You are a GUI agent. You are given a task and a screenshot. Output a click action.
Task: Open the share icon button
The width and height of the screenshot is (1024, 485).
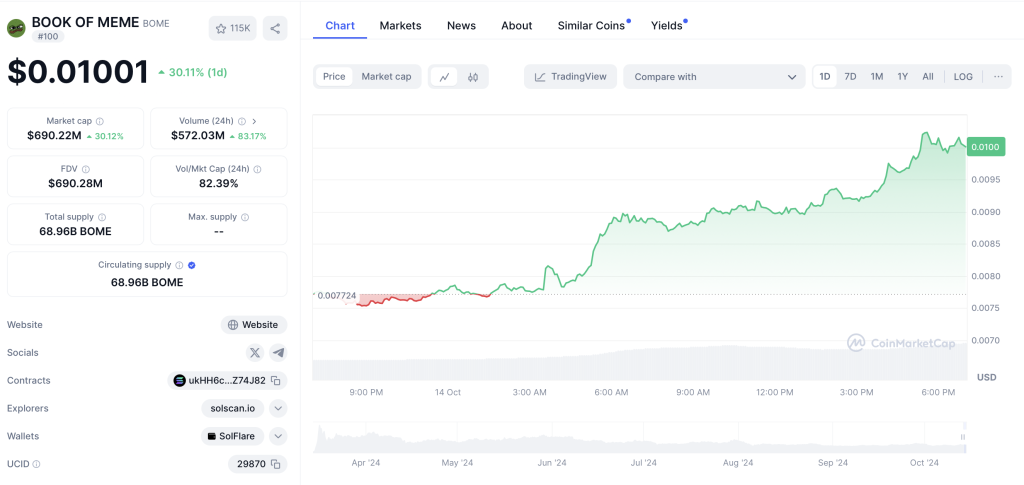click(x=275, y=29)
